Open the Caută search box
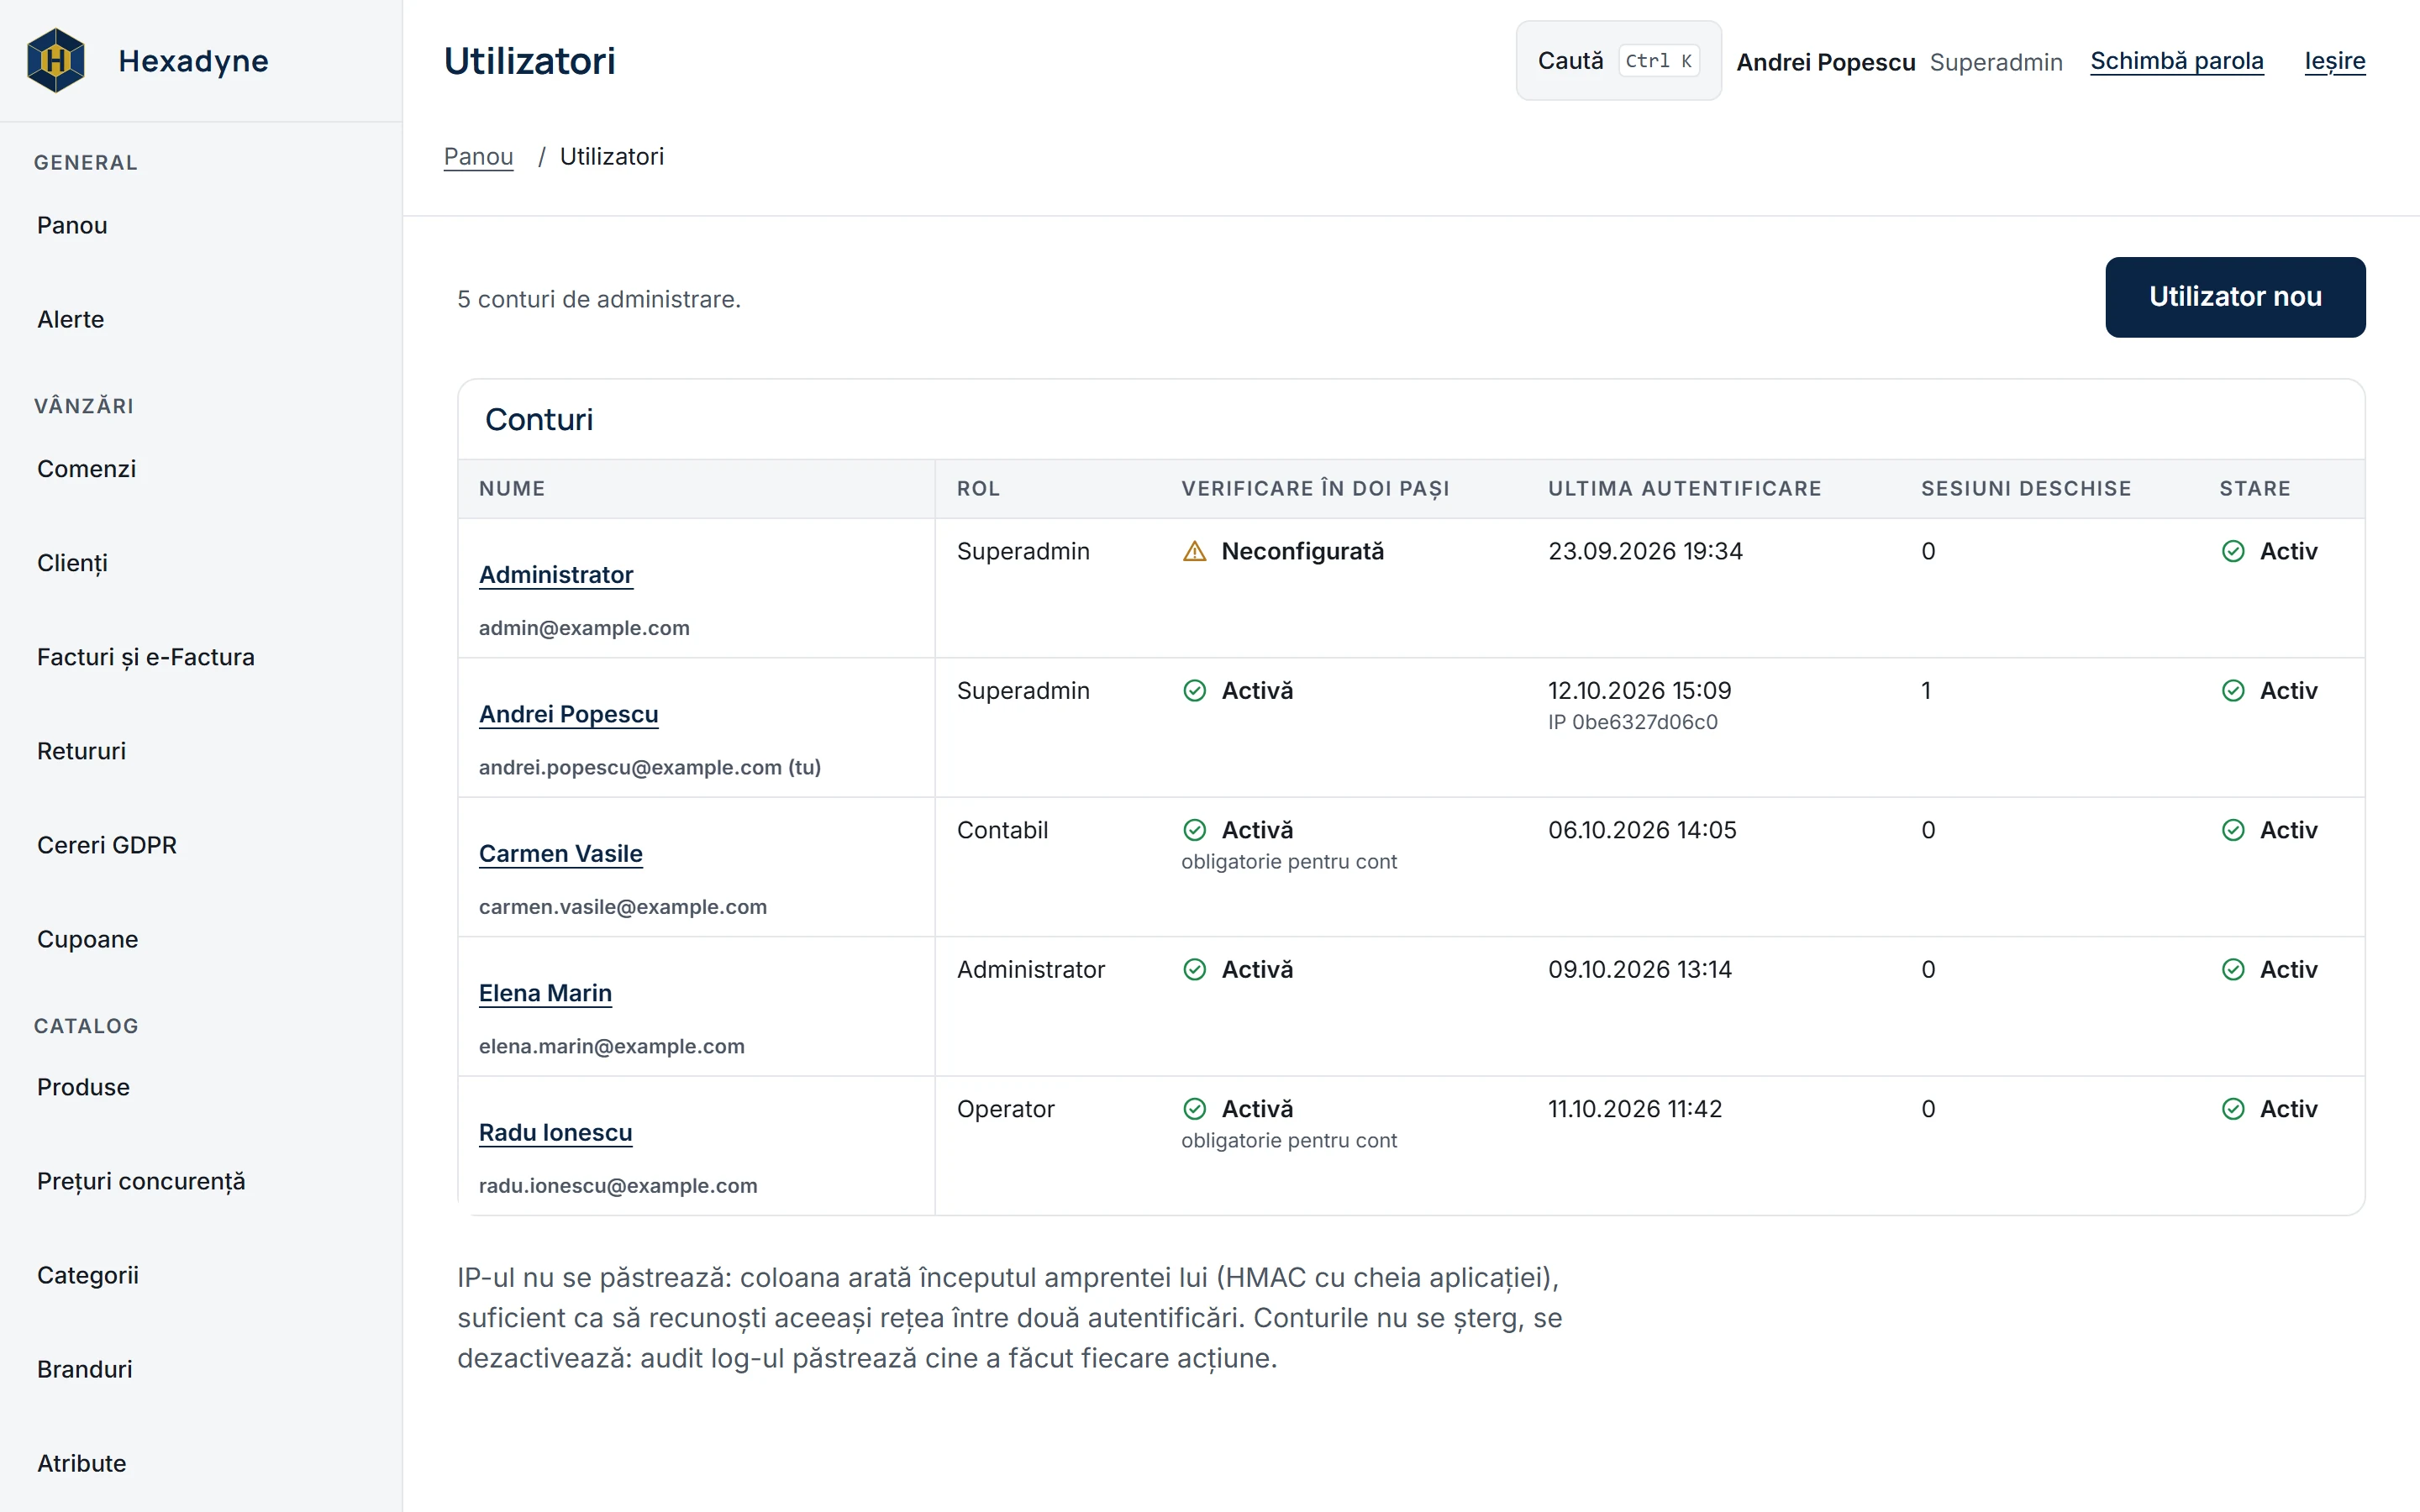 1618,61
